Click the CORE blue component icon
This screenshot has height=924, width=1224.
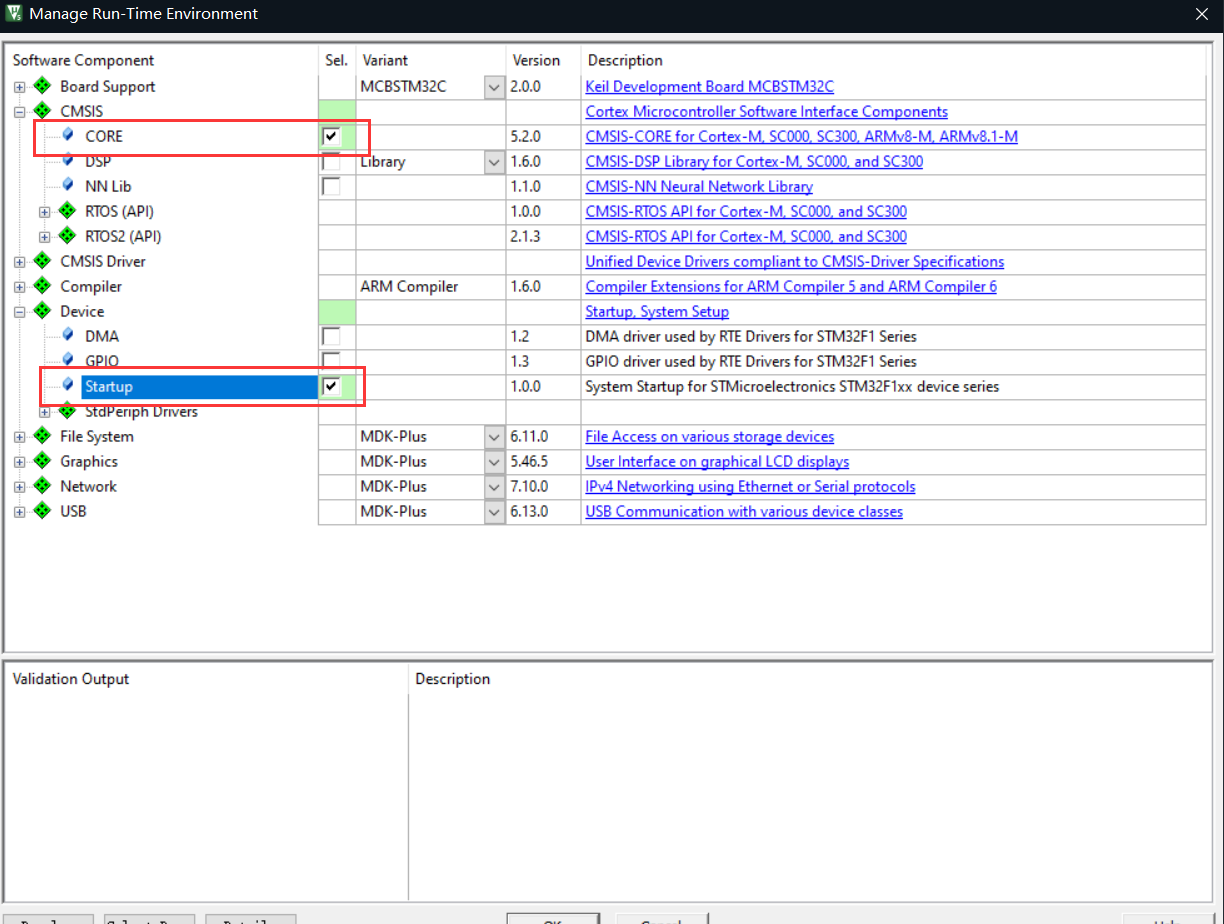pos(67,135)
